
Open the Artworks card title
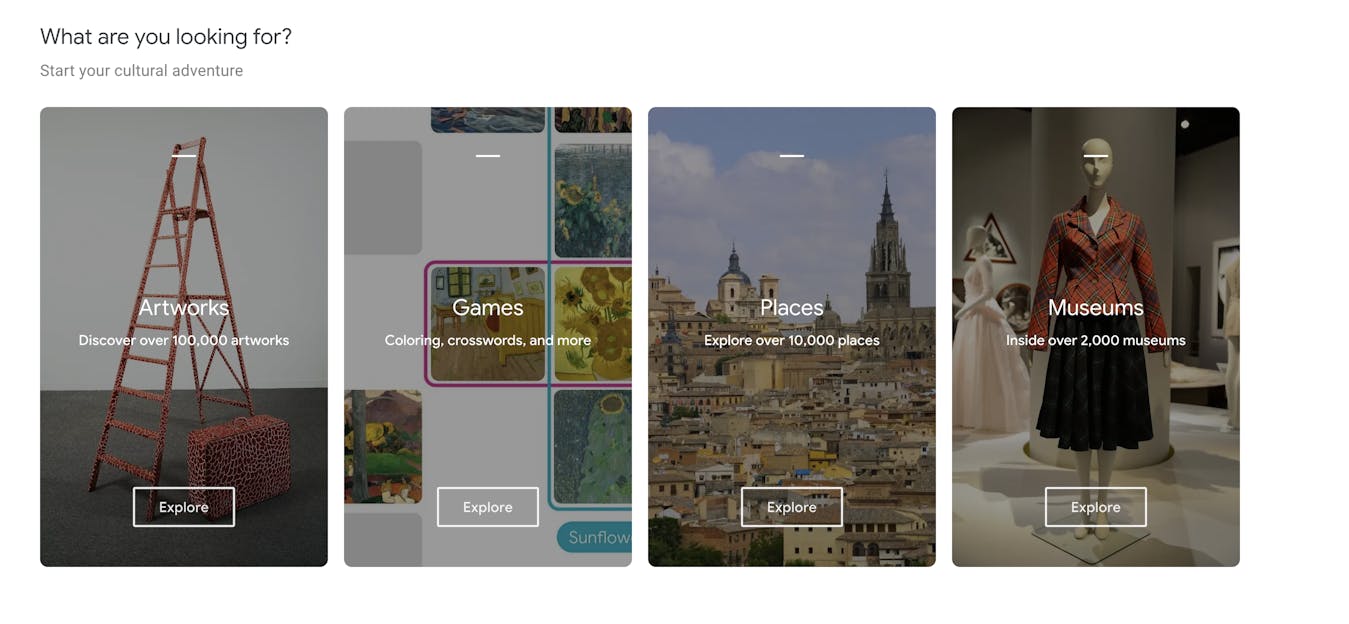pyautogui.click(x=184, y=308)
